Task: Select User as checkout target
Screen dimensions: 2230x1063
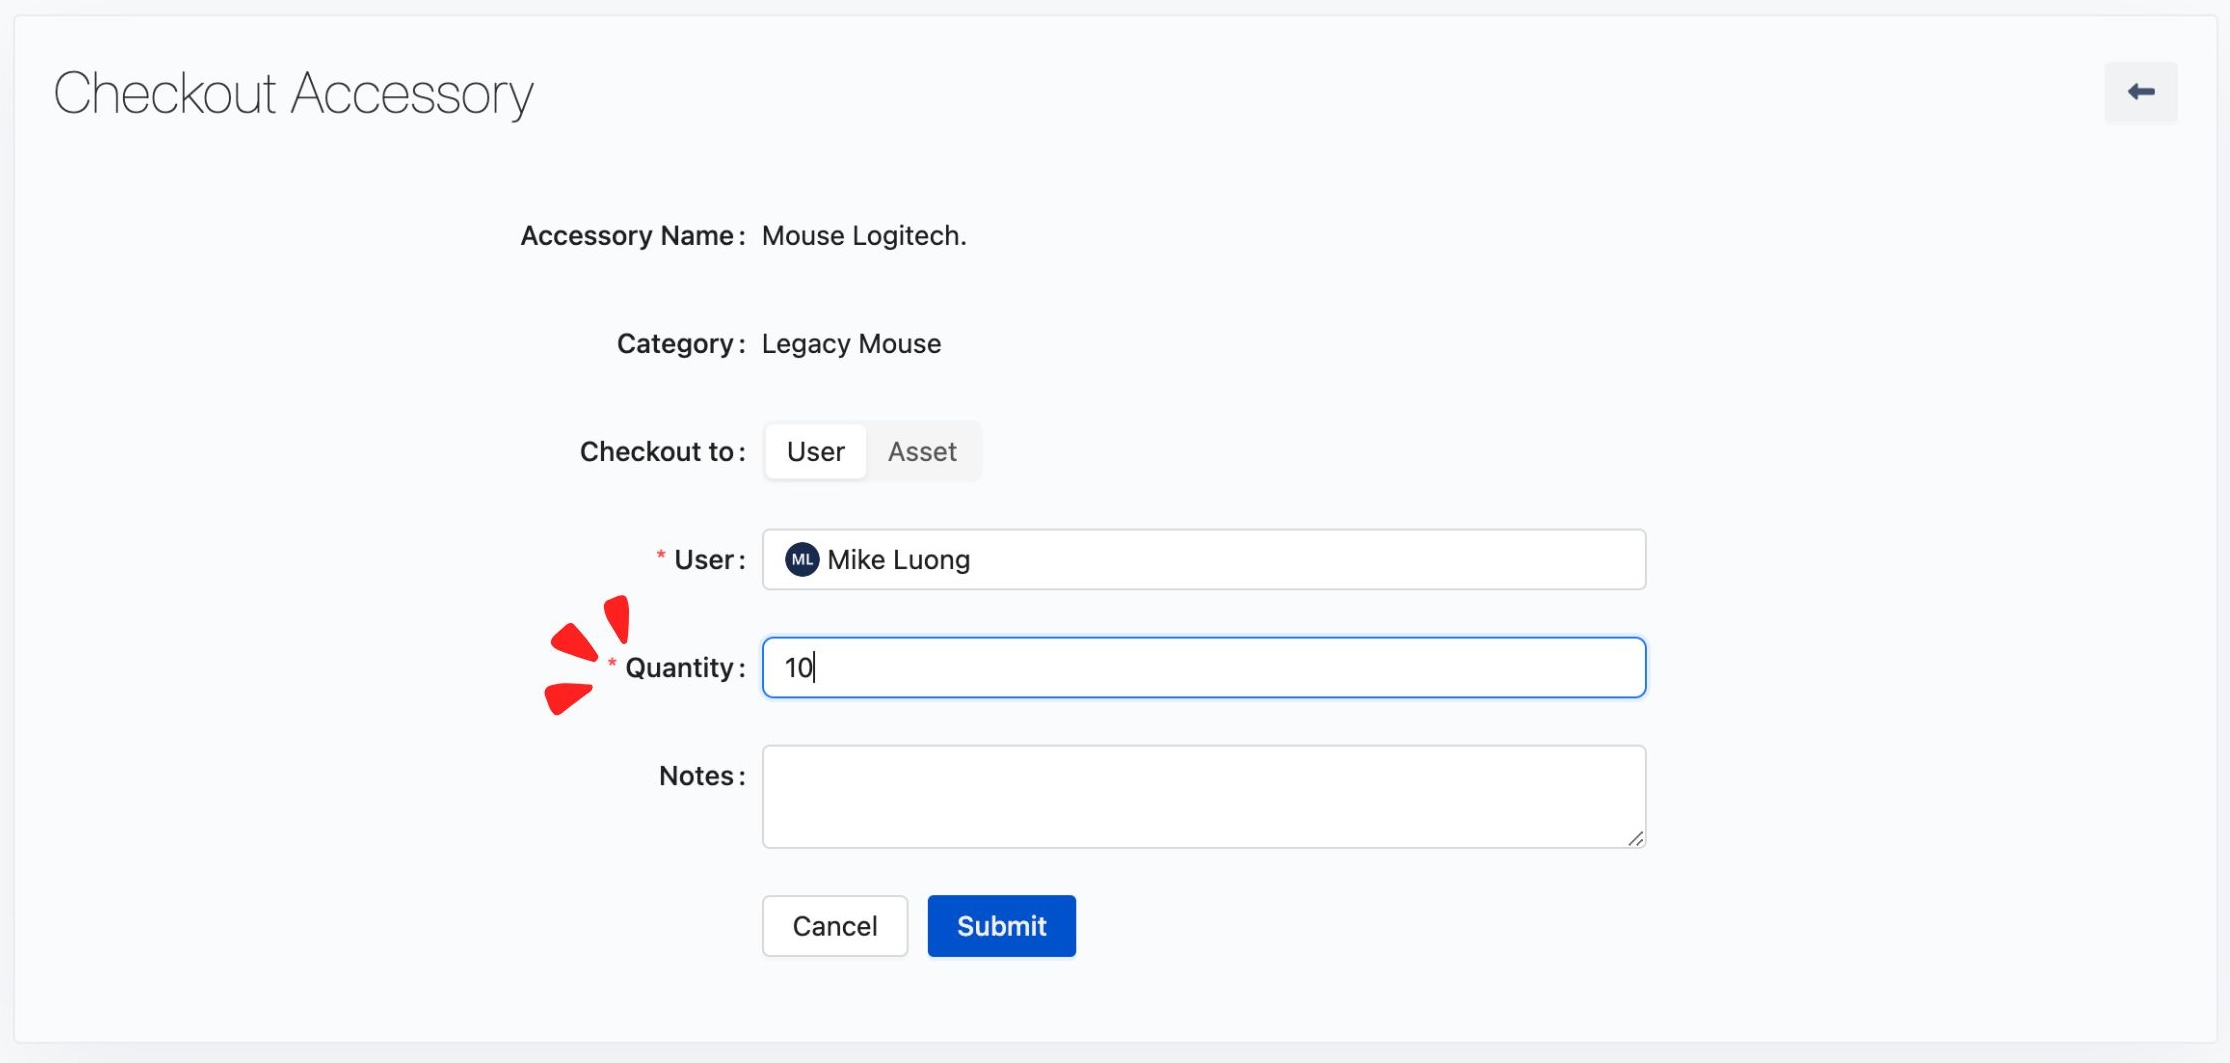Action: click(x=815, y=452)
